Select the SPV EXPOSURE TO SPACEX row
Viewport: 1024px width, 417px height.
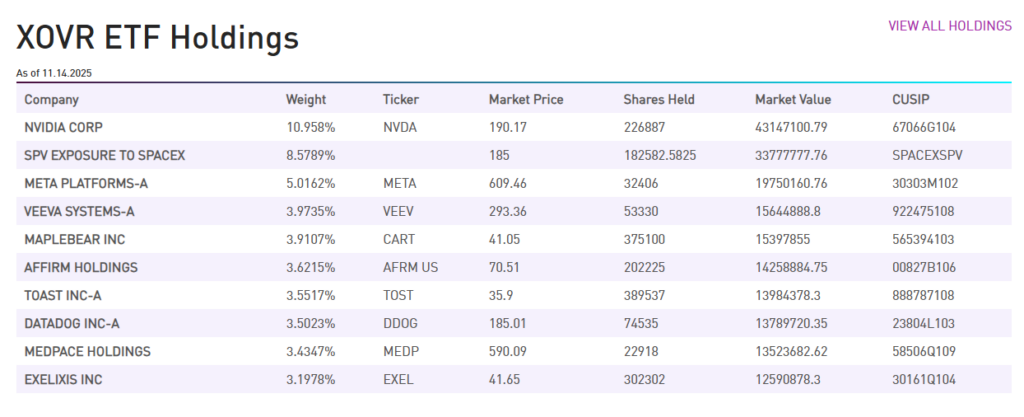105,156
